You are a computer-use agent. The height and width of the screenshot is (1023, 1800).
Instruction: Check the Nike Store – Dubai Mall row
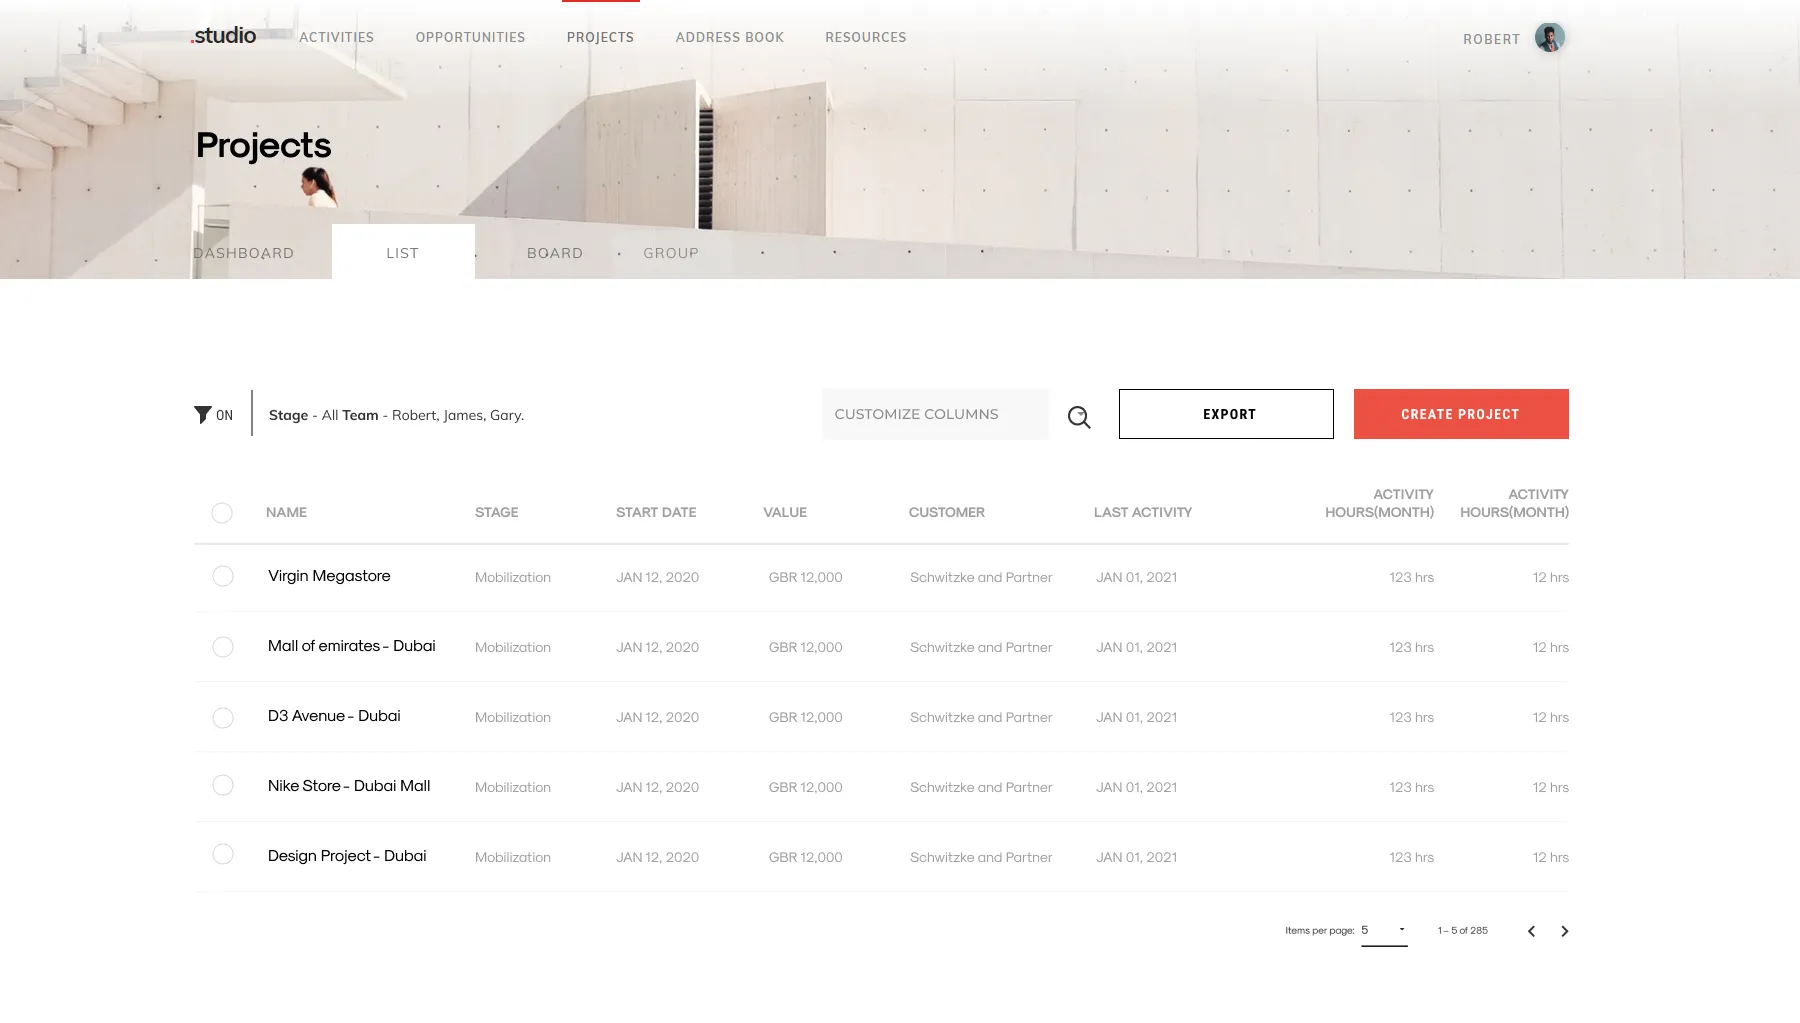coord(222,786)
